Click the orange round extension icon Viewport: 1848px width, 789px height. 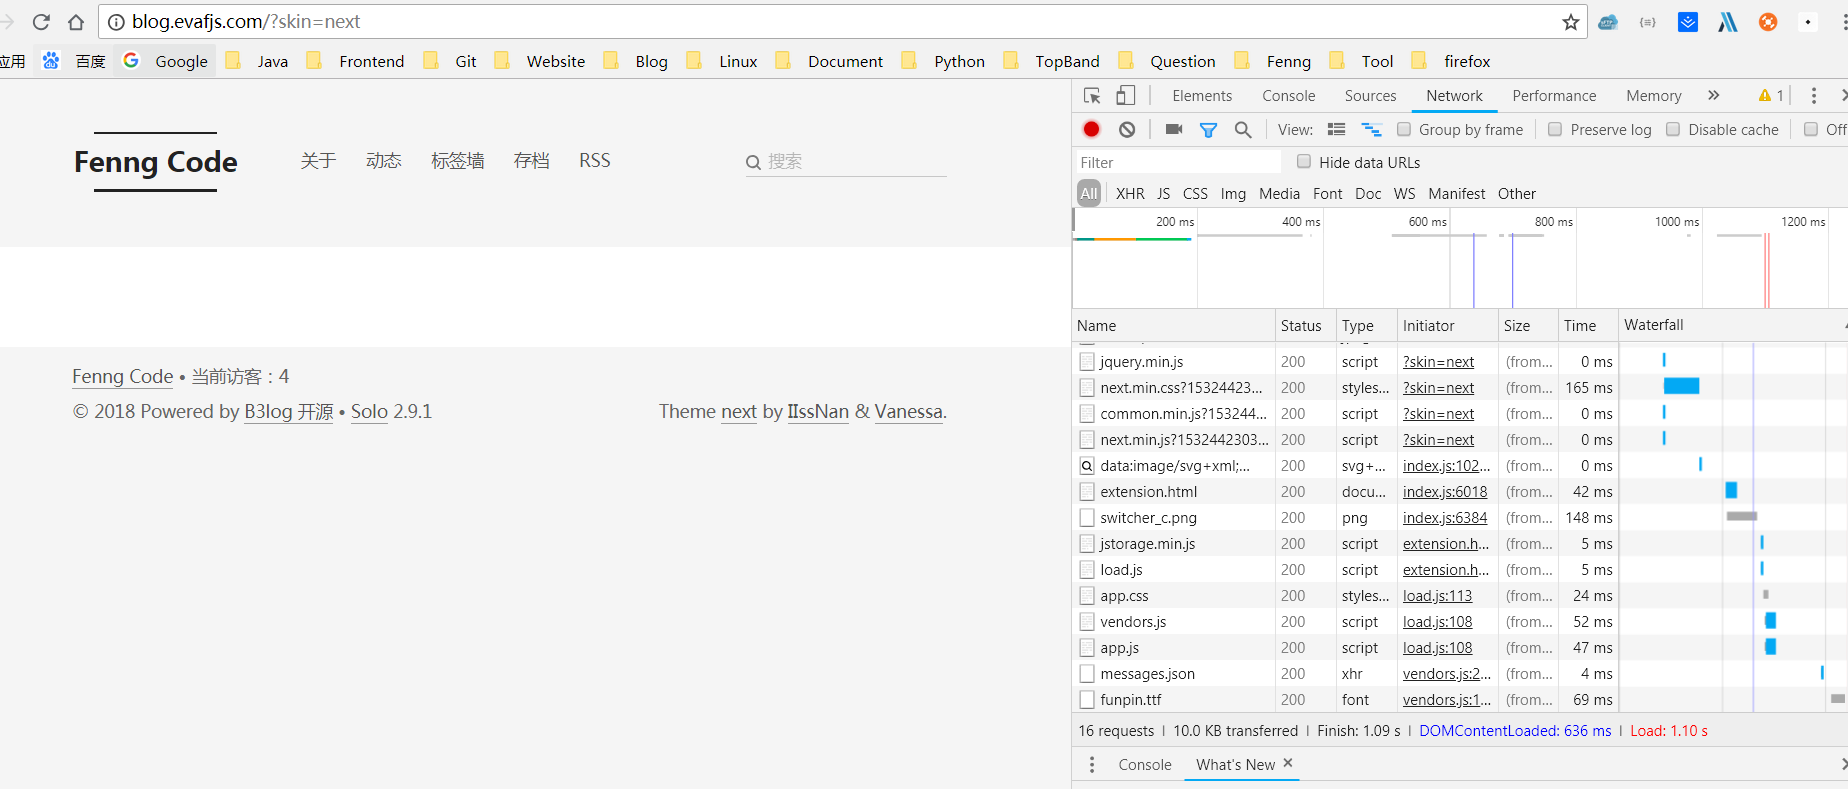[1768, 22]
